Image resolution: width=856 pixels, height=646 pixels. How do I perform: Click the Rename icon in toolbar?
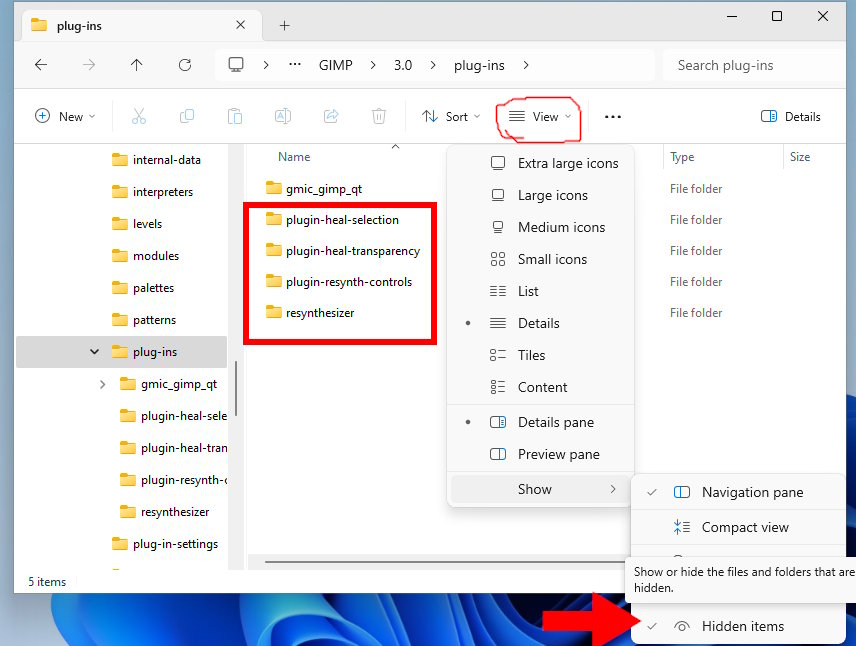(283, 116)
